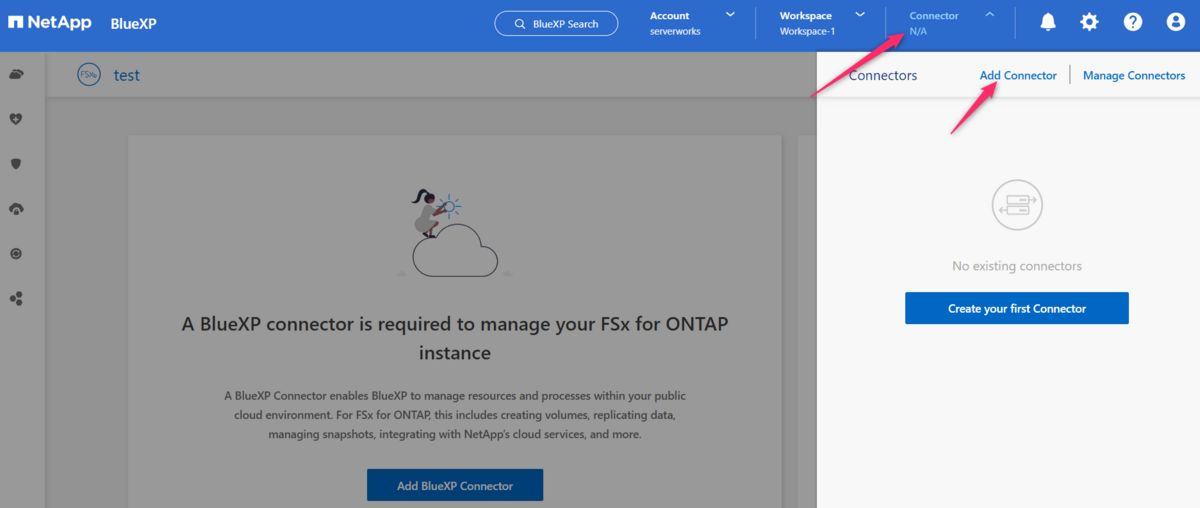
Task: Open the Extensions dots sidebar icon
Action: pyautogui.click(x=16, y=298)
